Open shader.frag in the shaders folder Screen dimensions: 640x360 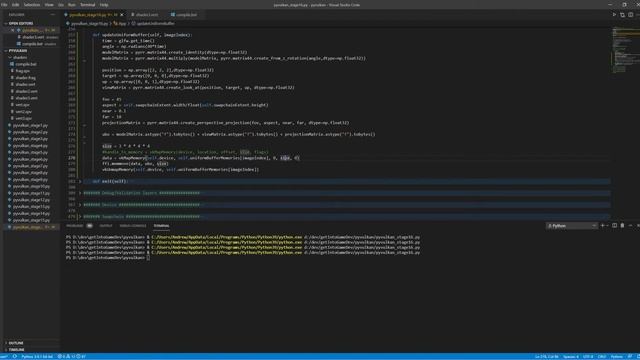25,78
